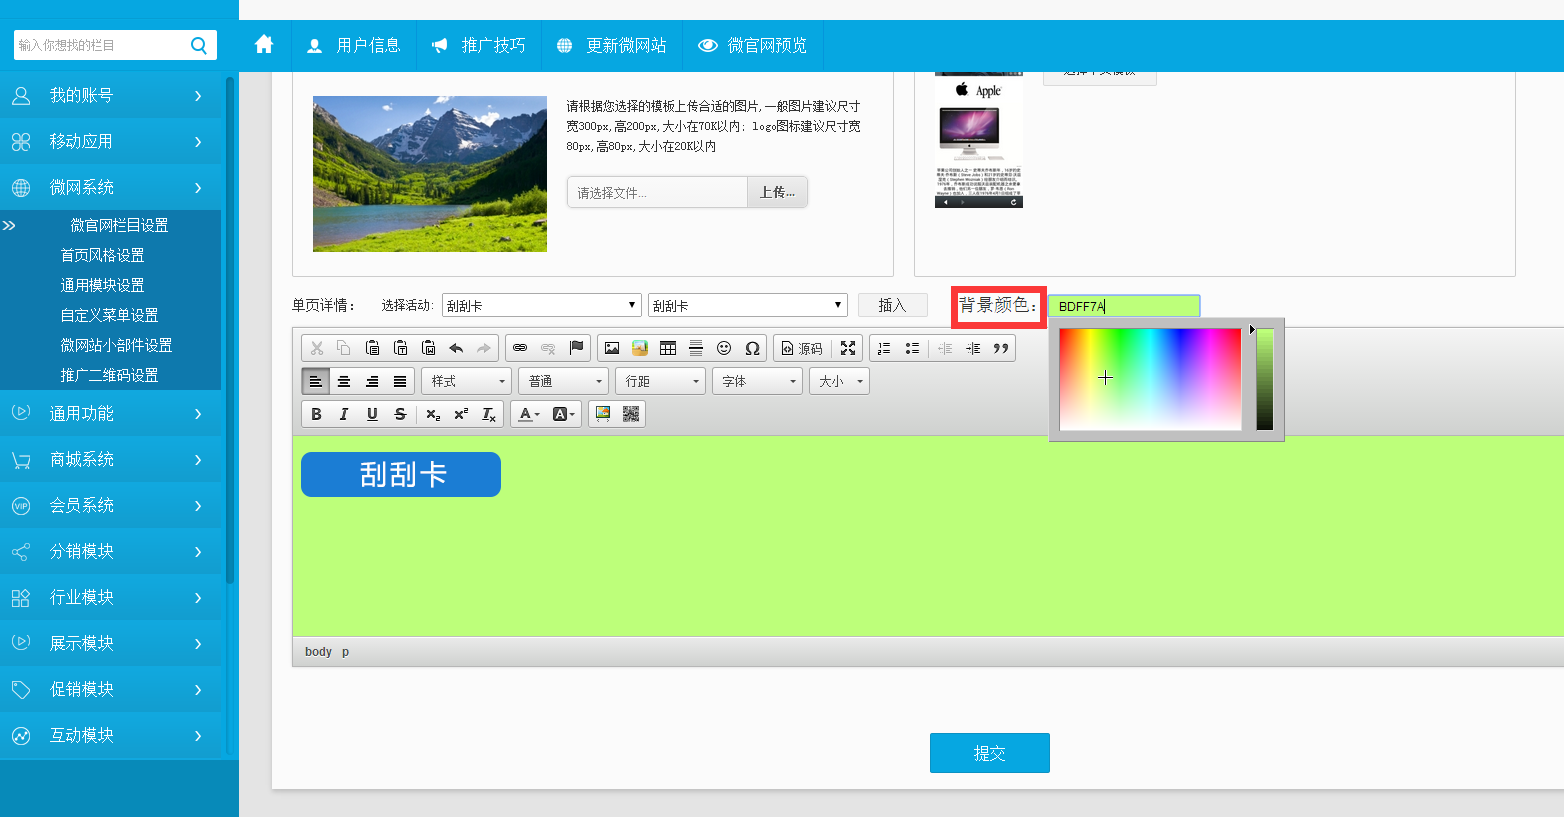This screenshot has height=817, width=1564.
Task: Open the 样式 style dropdown
Action: click(467, 381)
